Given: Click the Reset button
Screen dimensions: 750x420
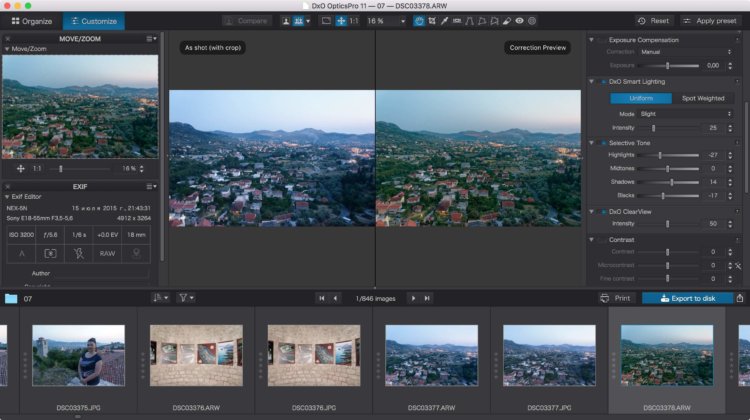Looking at the screenshot, I should point(653,21).
